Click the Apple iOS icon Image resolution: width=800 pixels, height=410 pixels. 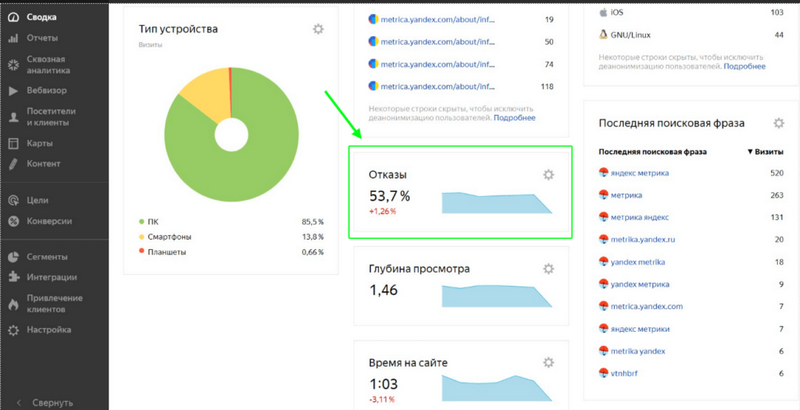pos(603,12)
